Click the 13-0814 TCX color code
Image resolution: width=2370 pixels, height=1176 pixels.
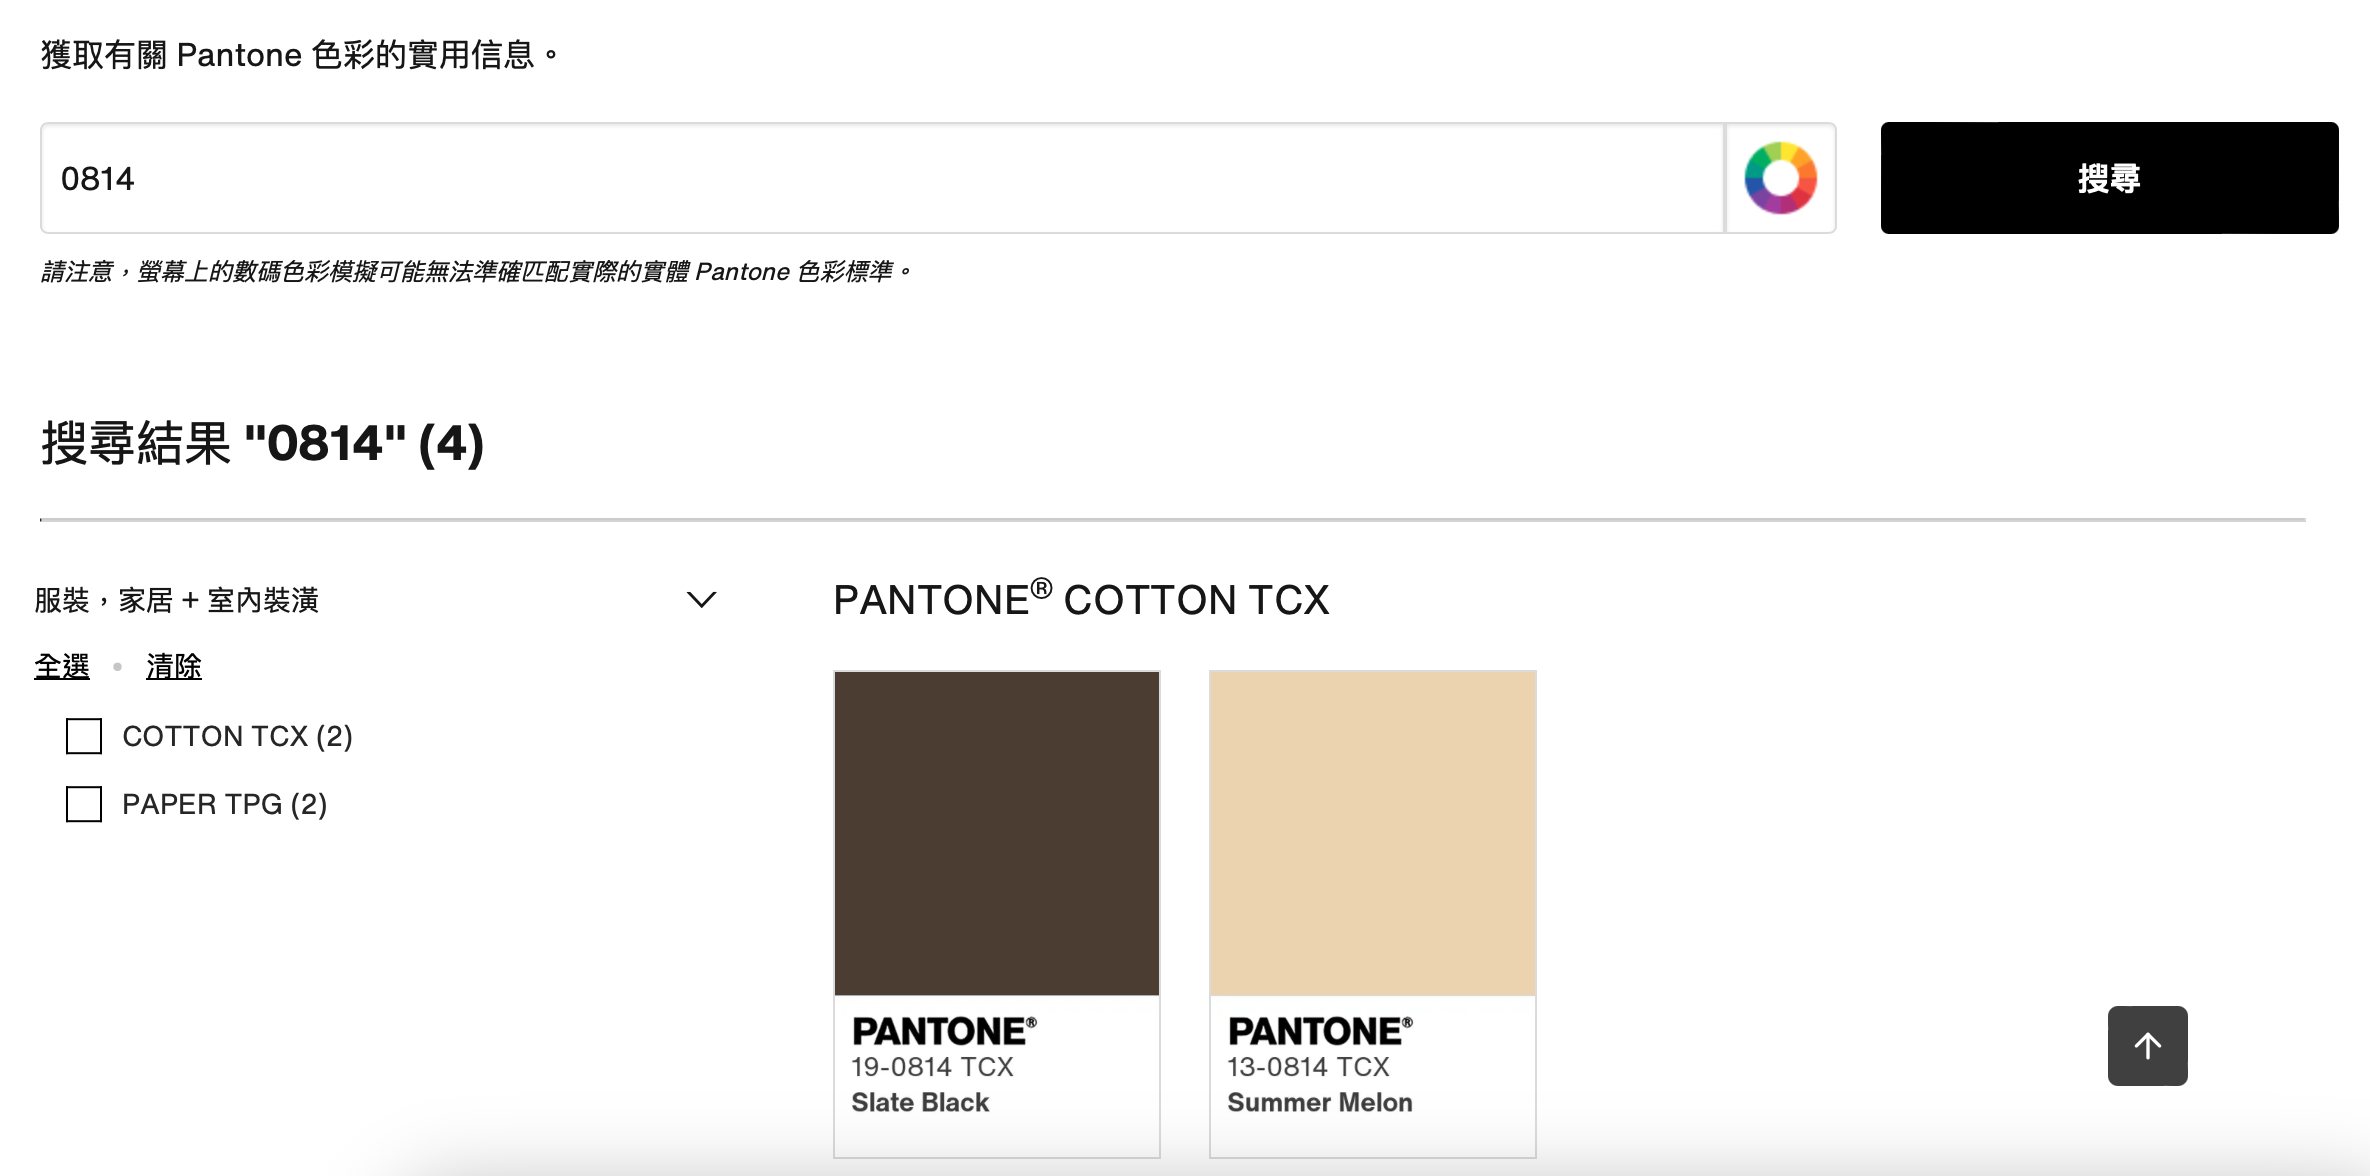1308,1067
